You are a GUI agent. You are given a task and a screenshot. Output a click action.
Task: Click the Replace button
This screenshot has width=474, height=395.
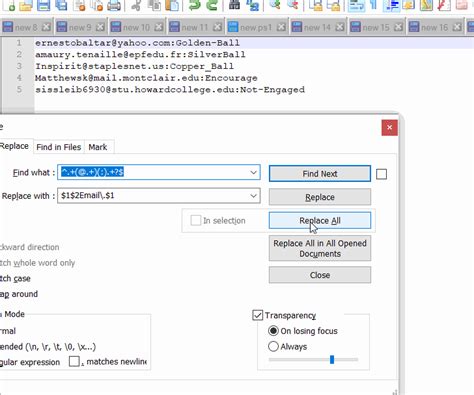coord(320,197)
